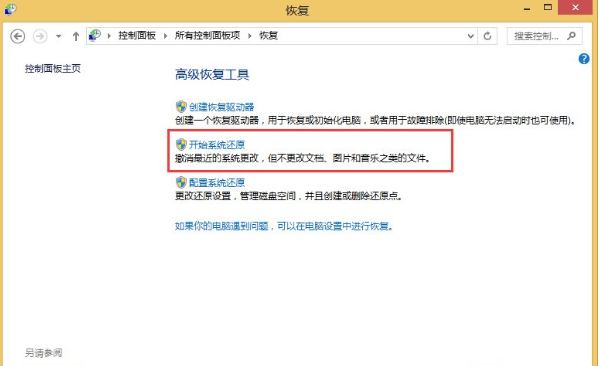Go back with the back arrow button

point(18,36)
